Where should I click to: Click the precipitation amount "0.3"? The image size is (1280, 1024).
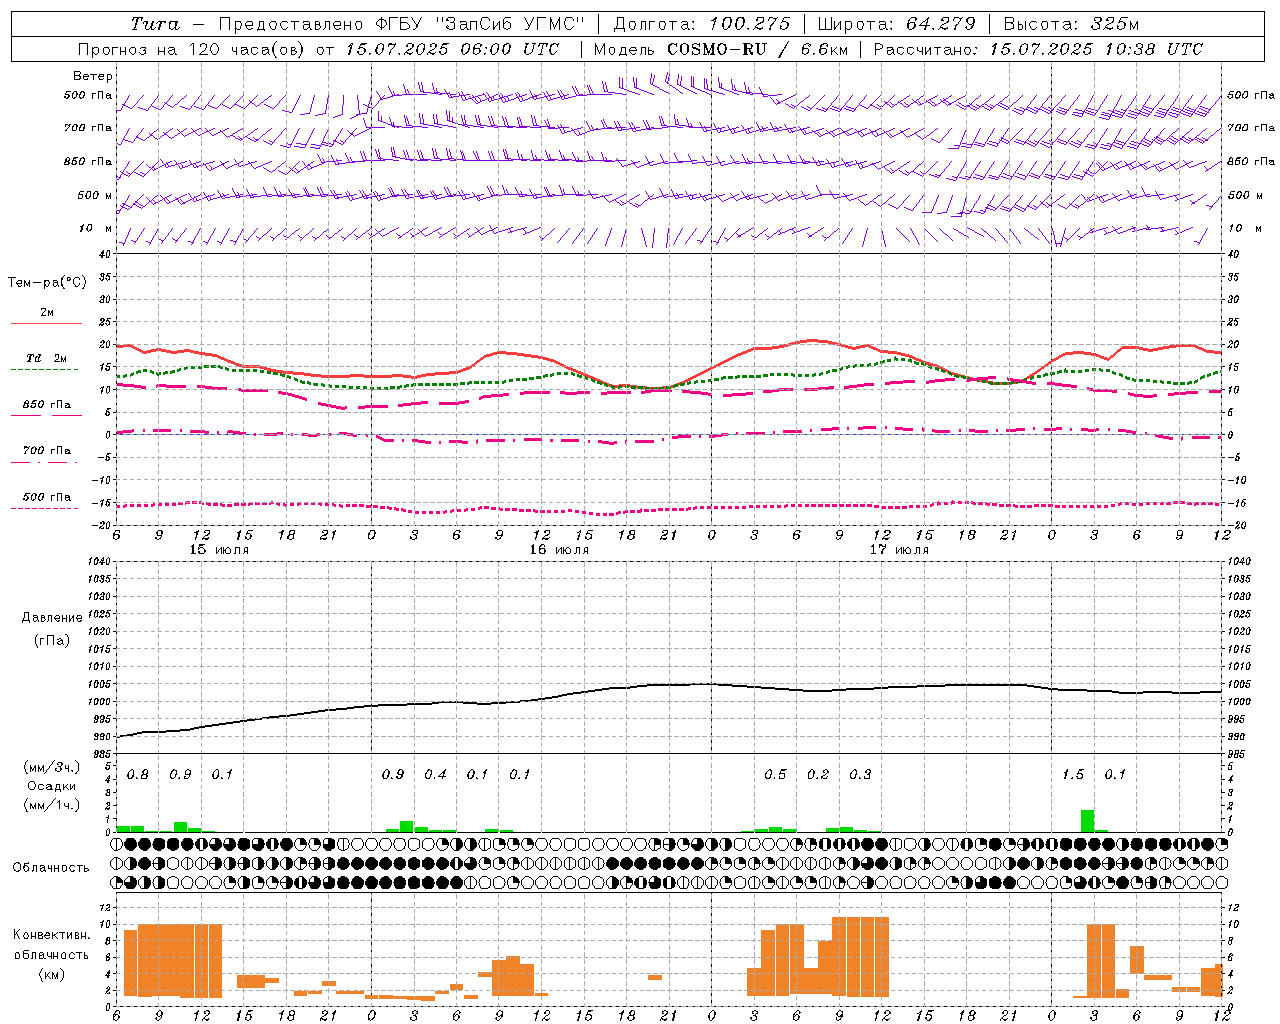click(x=860, y=775)
